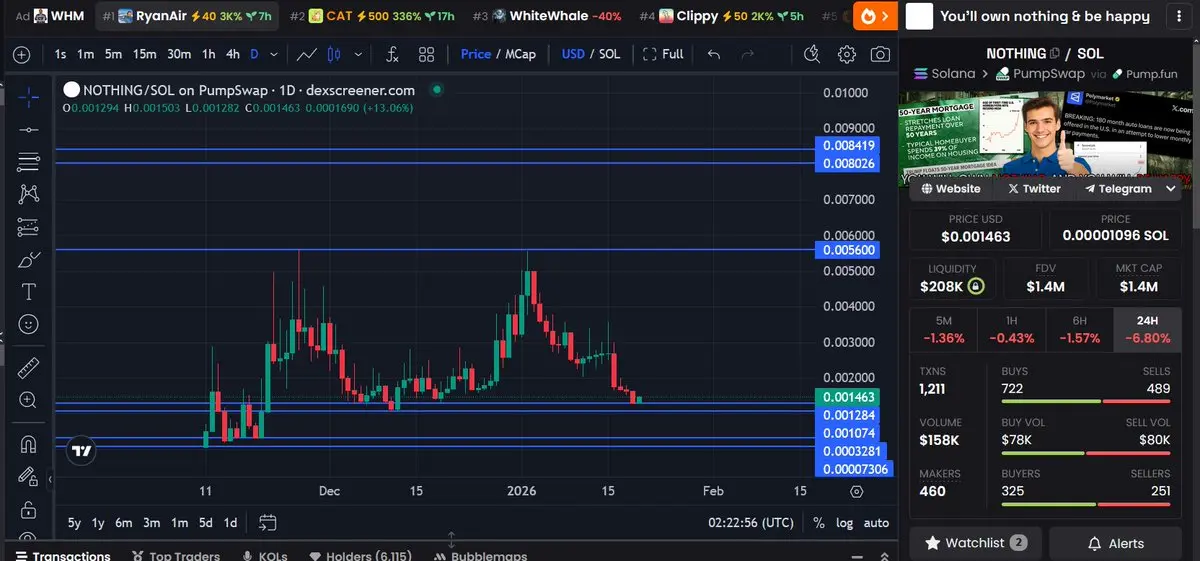
Task: Toggle log scale on price axis
Action: (845, 522)
